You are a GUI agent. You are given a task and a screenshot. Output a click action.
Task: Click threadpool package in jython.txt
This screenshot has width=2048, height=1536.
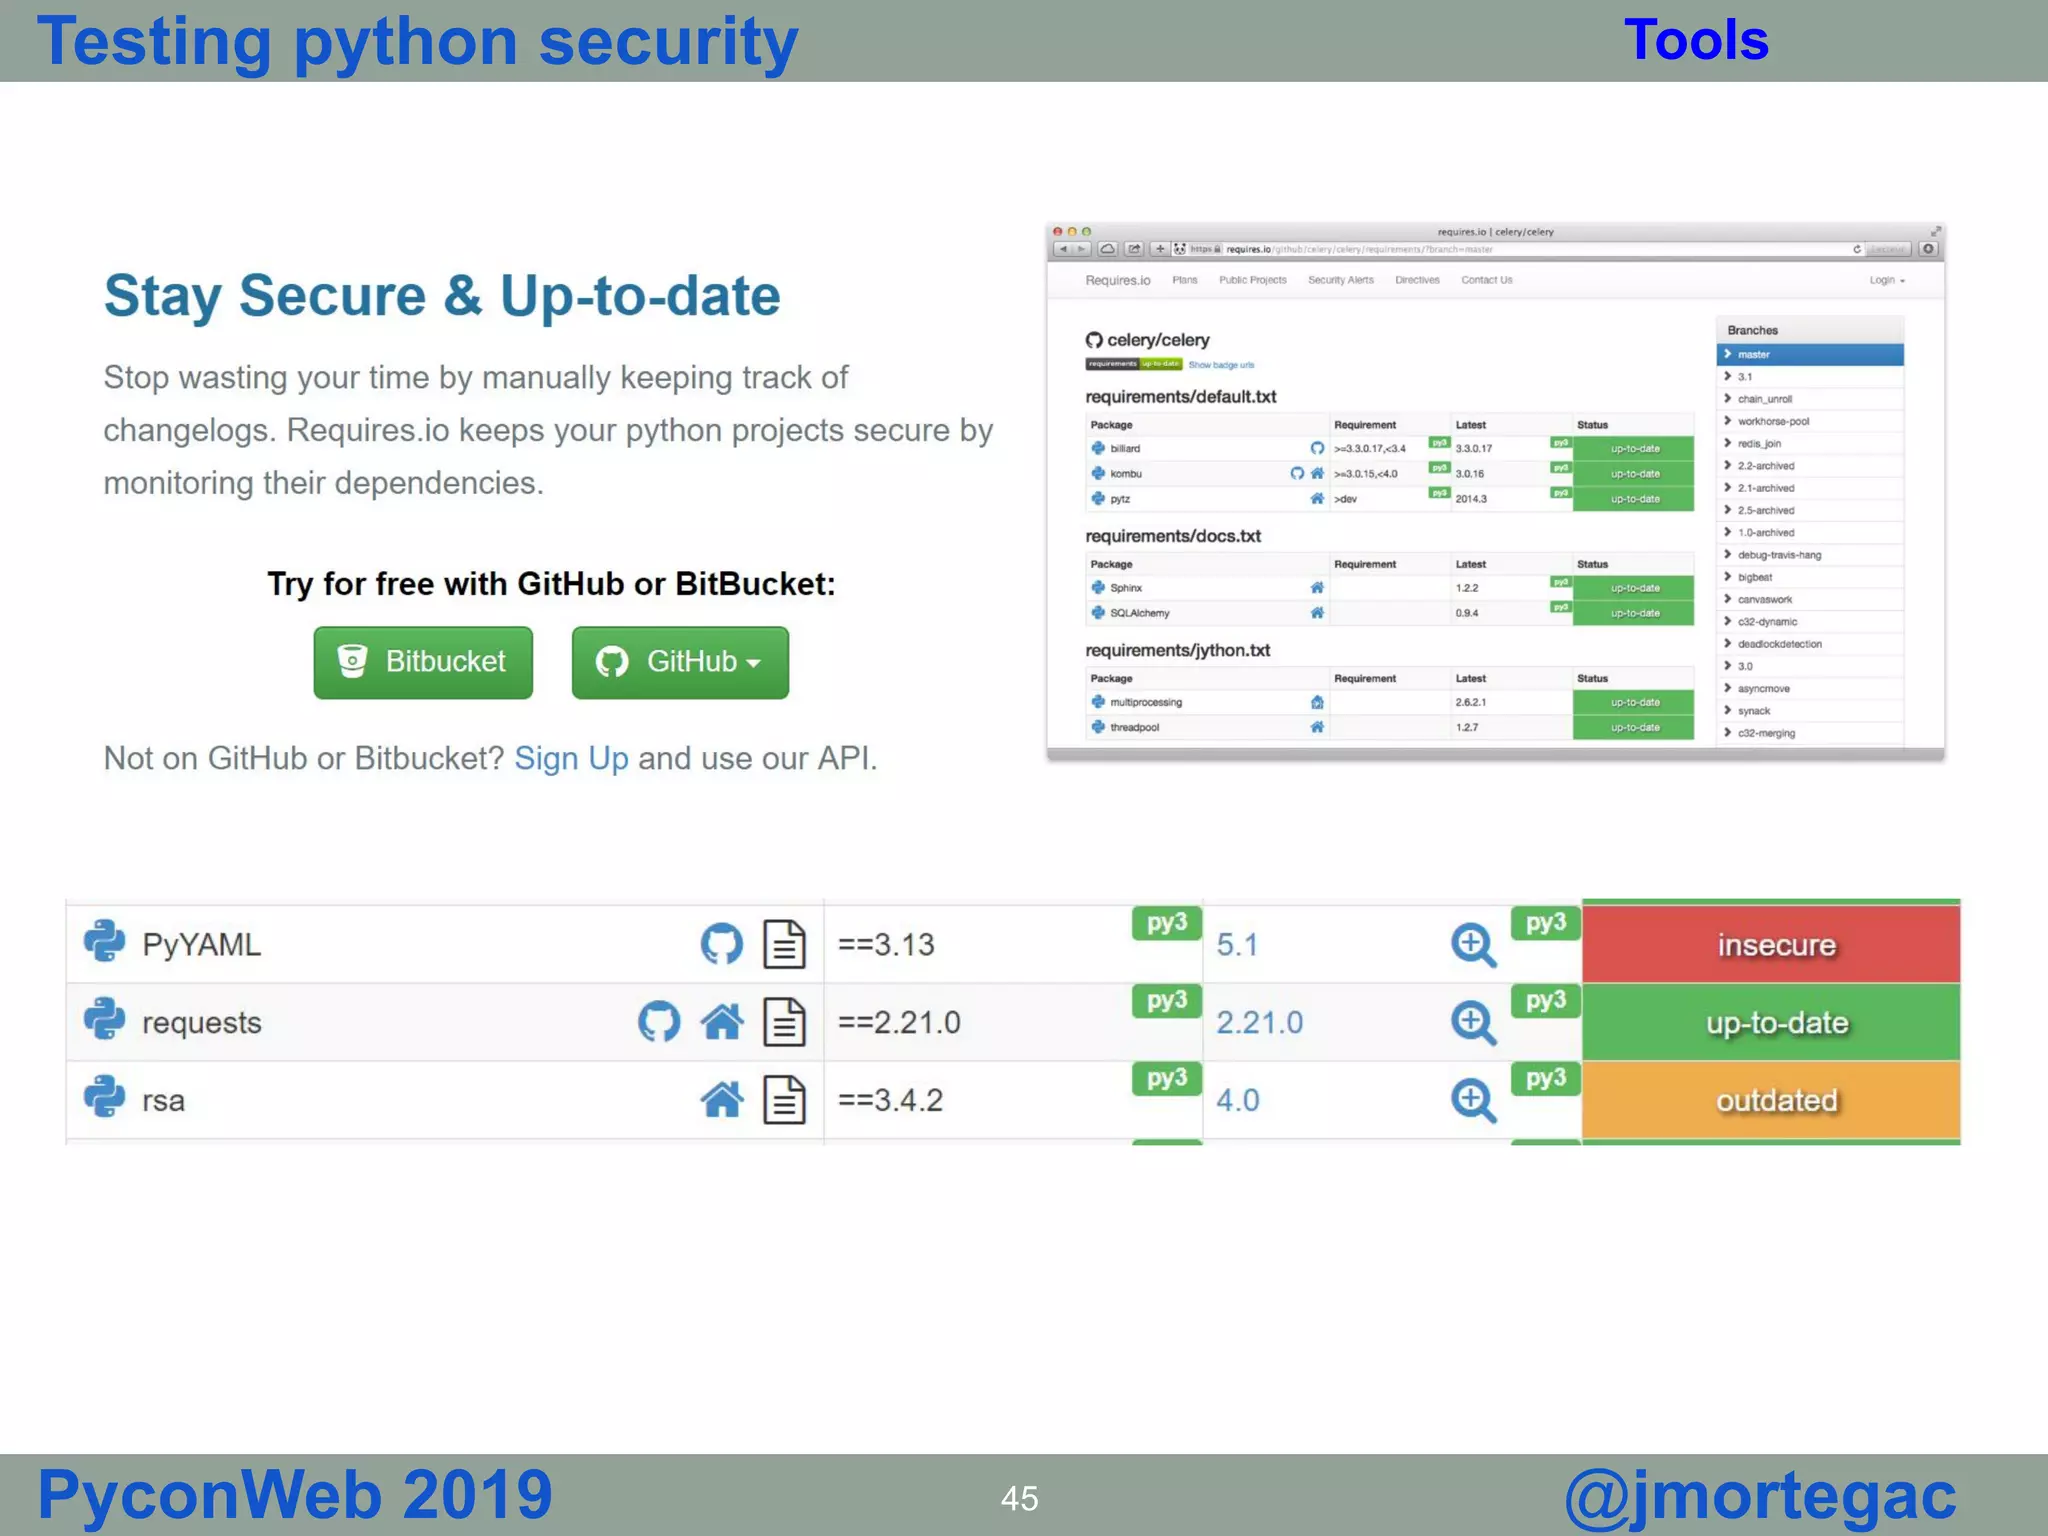(x=1135, y=728)
